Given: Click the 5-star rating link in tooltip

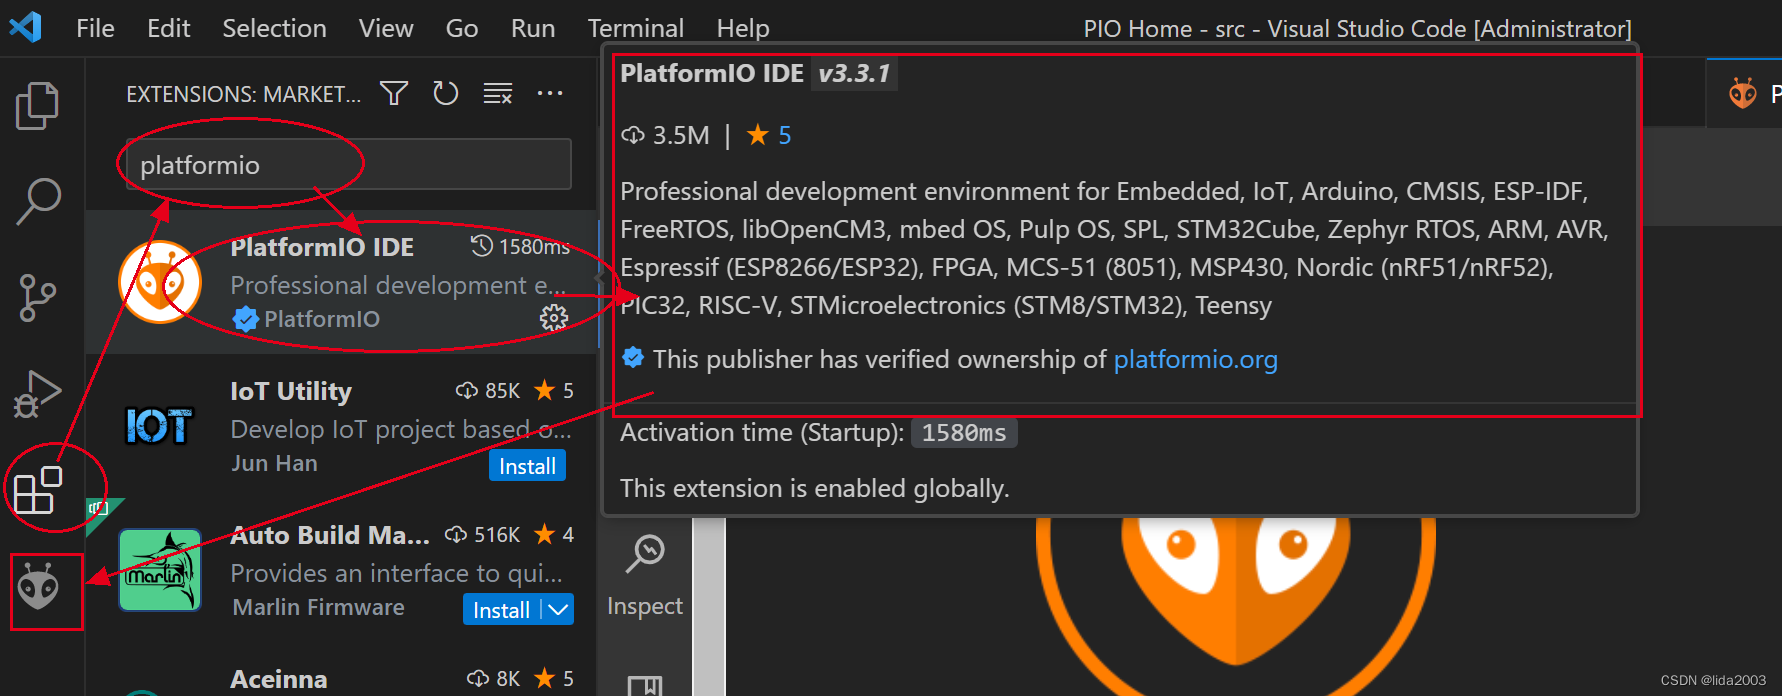Looking at the screenshot, I should pos(785,135).
